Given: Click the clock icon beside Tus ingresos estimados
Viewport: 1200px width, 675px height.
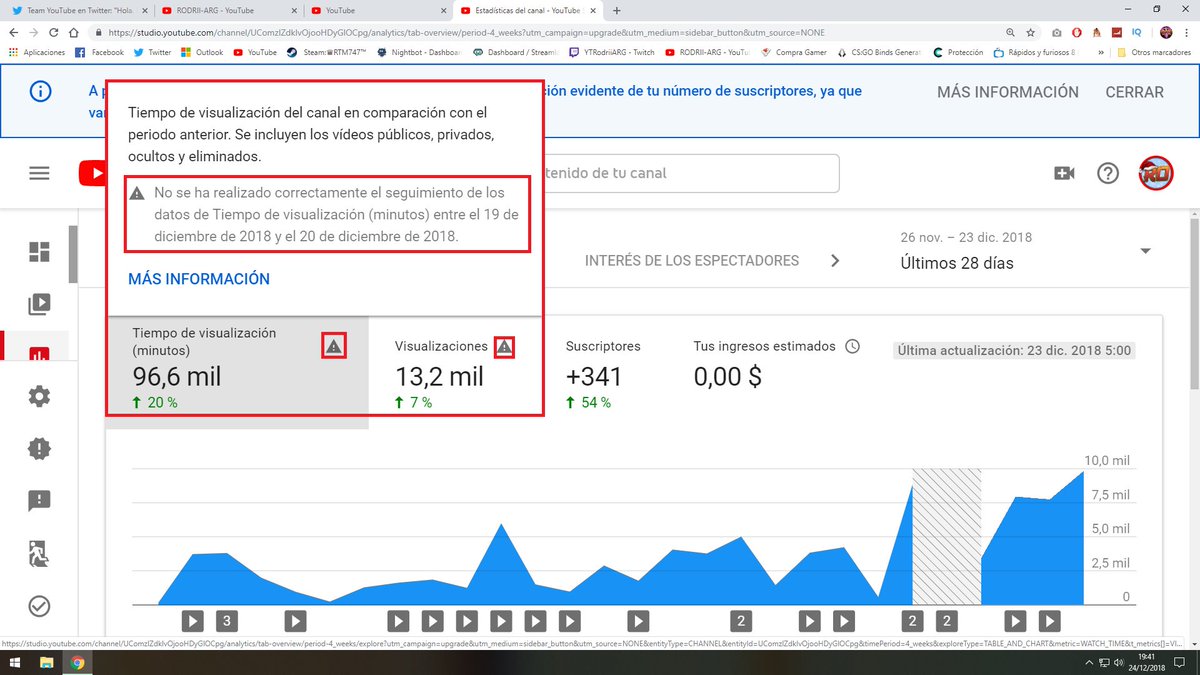Looking at the screenshot, I should click(x=852, y=346).
